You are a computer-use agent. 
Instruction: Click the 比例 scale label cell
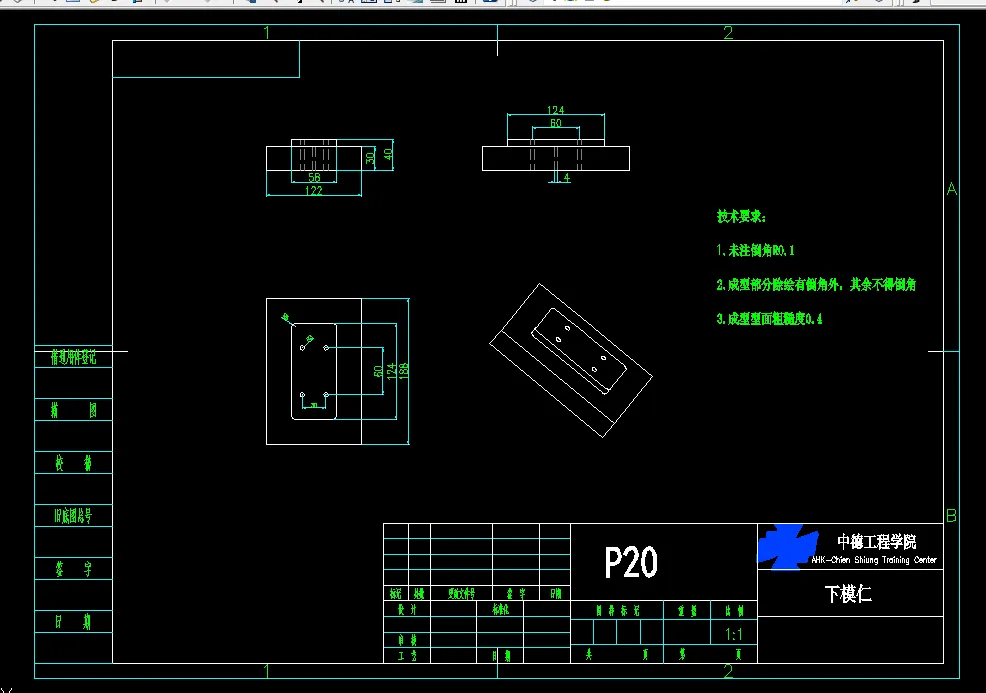[734, 610]
